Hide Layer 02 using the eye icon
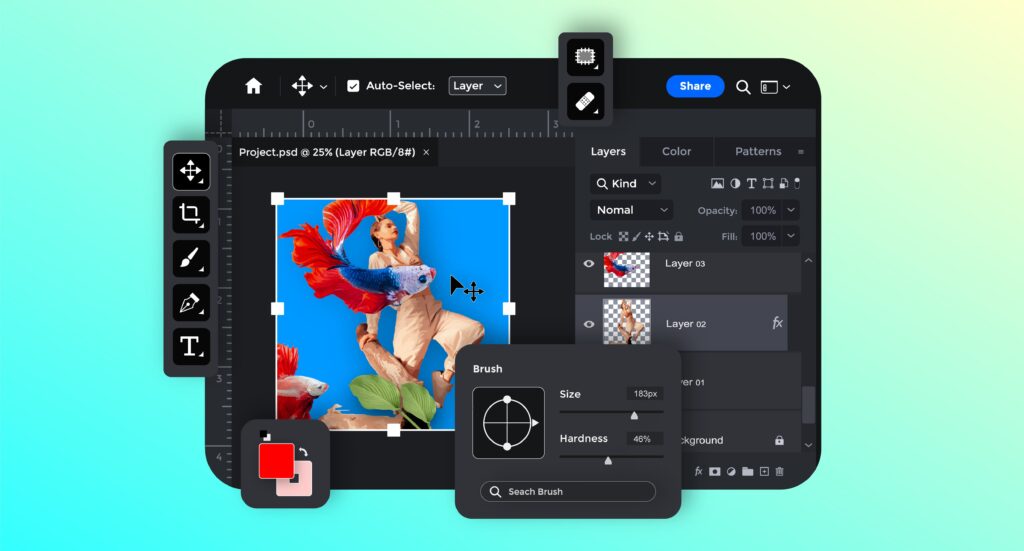 click(x=589, y=324)
